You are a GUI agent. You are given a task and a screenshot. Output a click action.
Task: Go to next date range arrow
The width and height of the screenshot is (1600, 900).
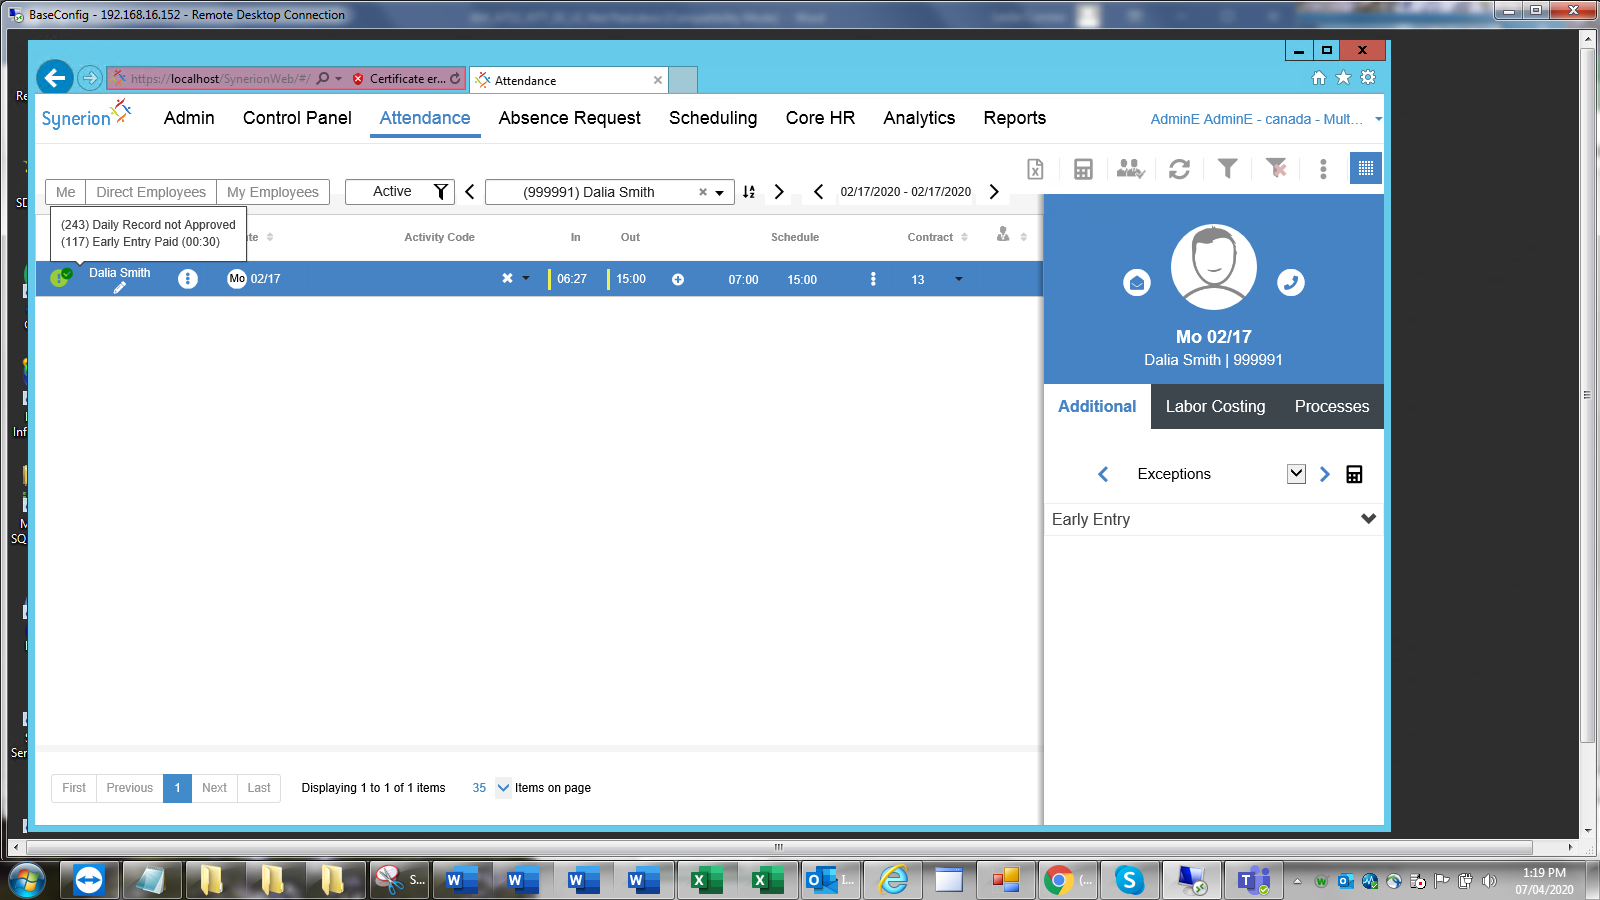coord(994,192)
